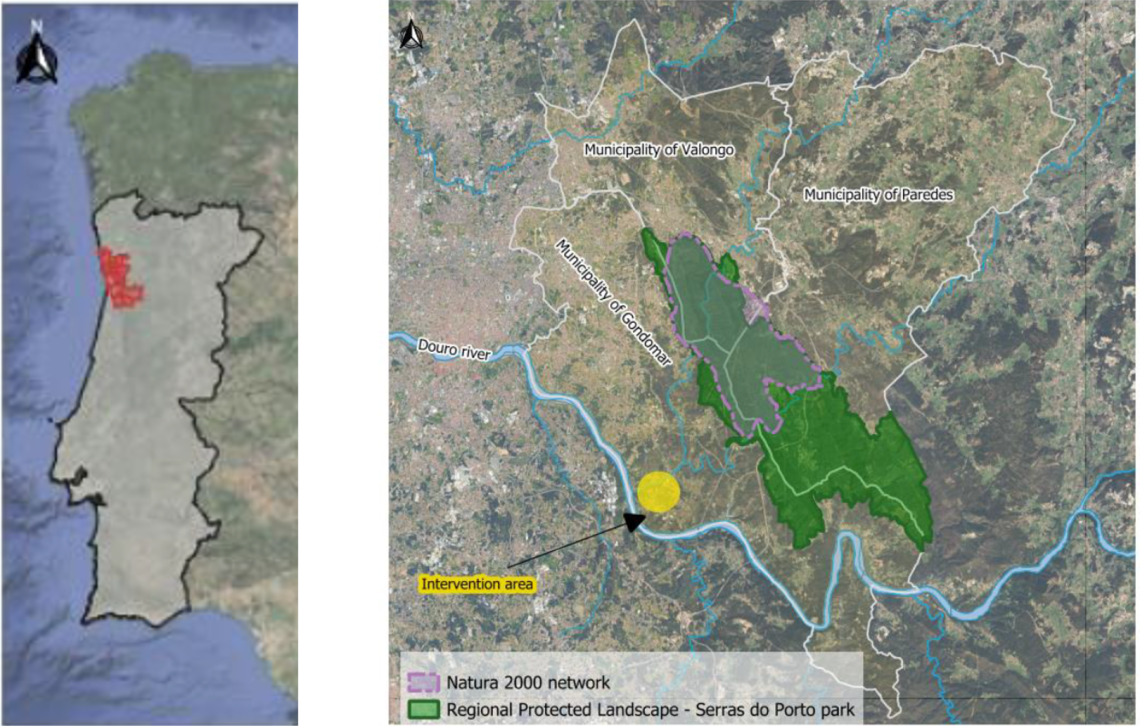Viewport: 1140px width, 726px height.
Task: Click the Douro river text label
Action: pos(457,350)
